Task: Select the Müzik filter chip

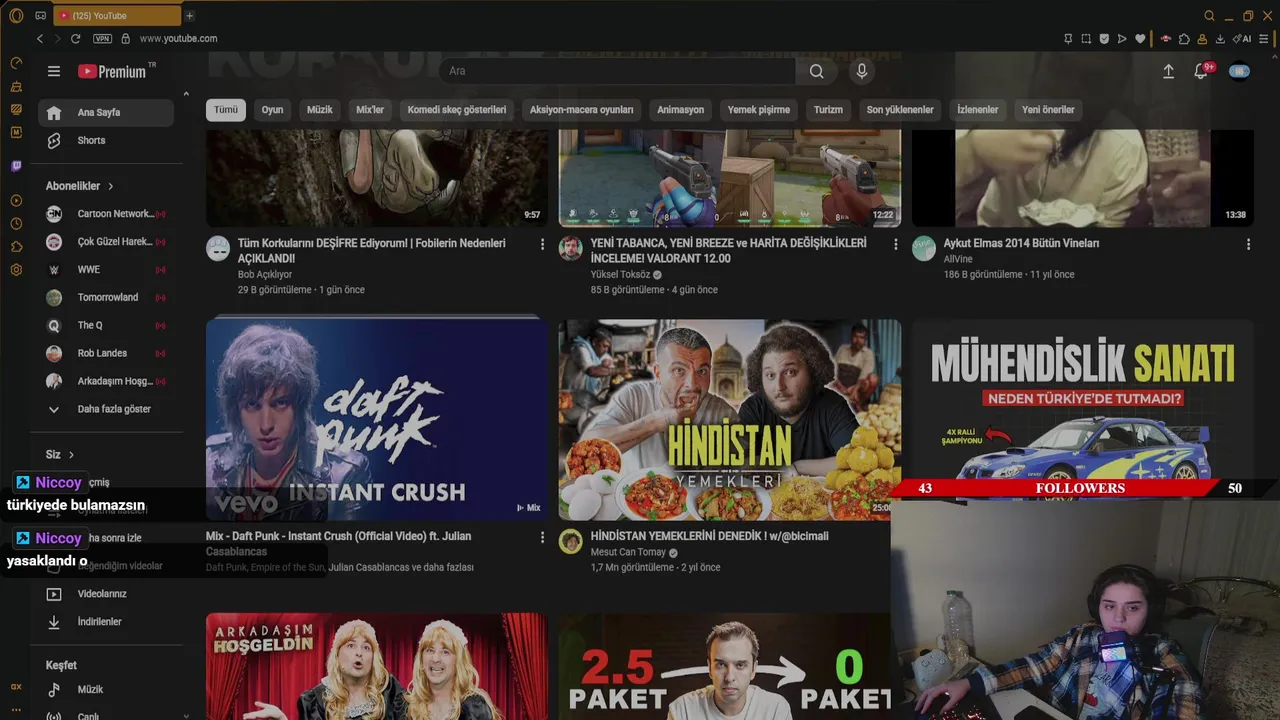Action: [x=320, y=110]
